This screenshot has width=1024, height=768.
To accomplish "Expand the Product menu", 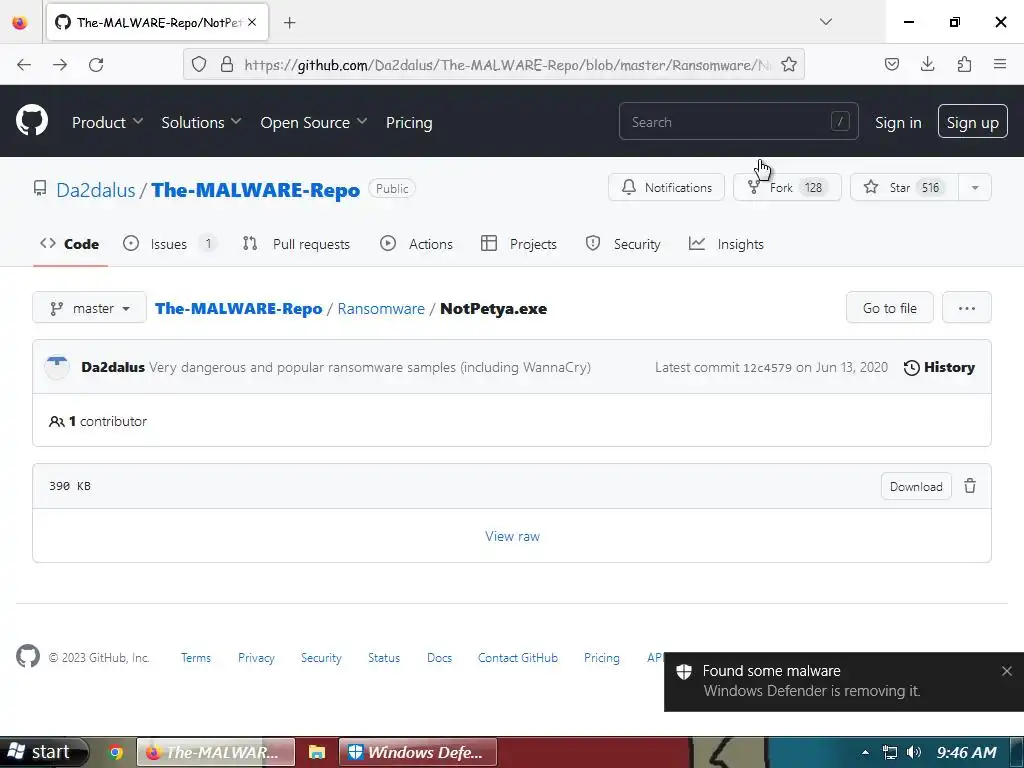I will 108,122.
